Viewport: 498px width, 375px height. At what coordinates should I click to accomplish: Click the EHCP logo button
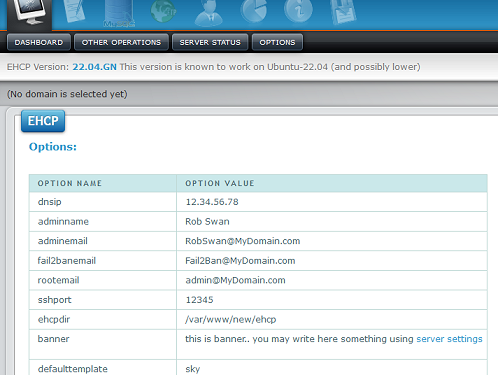point(43,121)
